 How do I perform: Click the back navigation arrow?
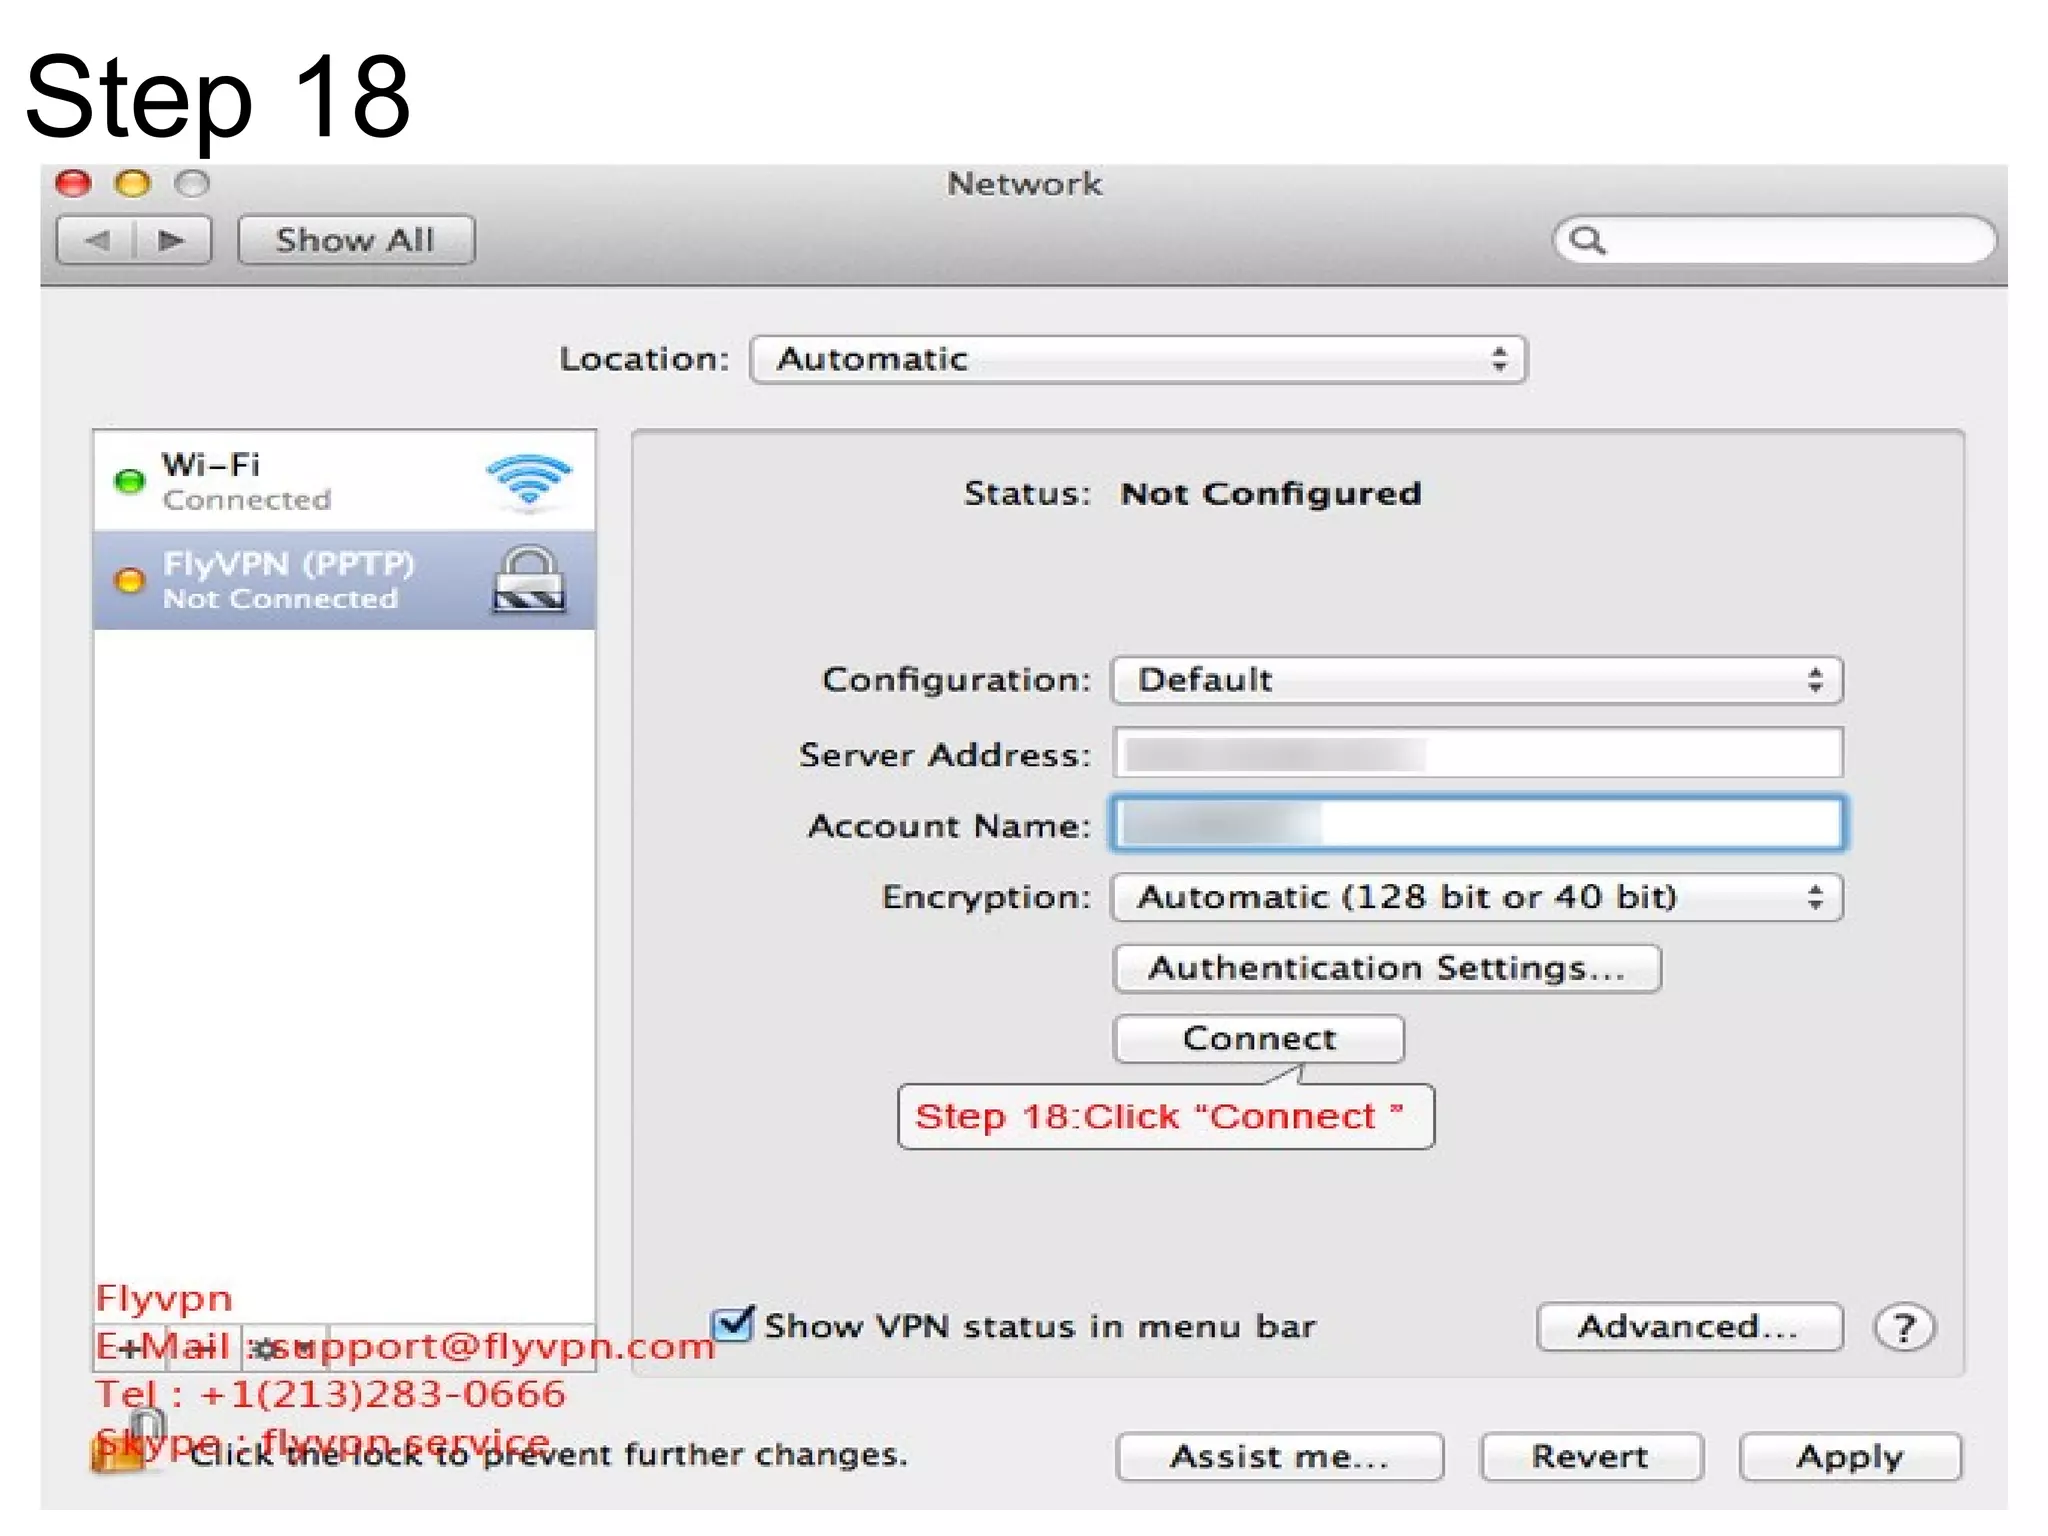[97, 241]
